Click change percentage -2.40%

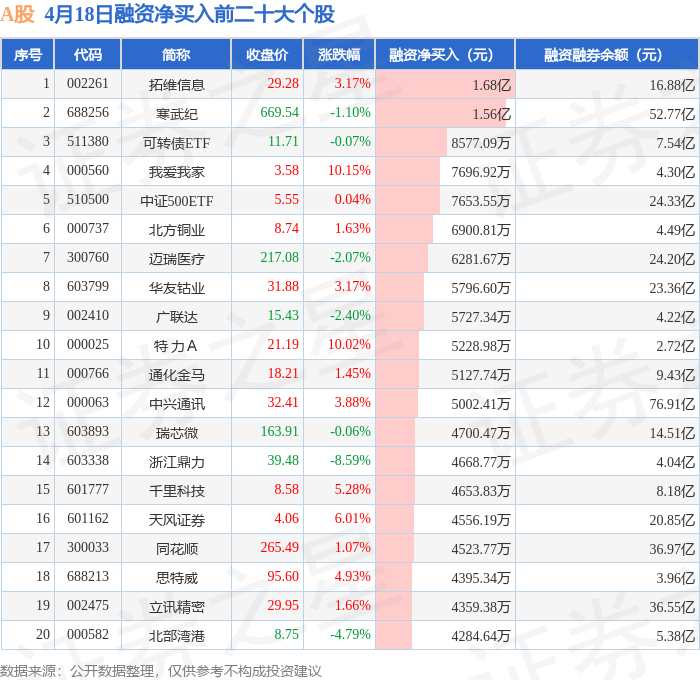350,315
